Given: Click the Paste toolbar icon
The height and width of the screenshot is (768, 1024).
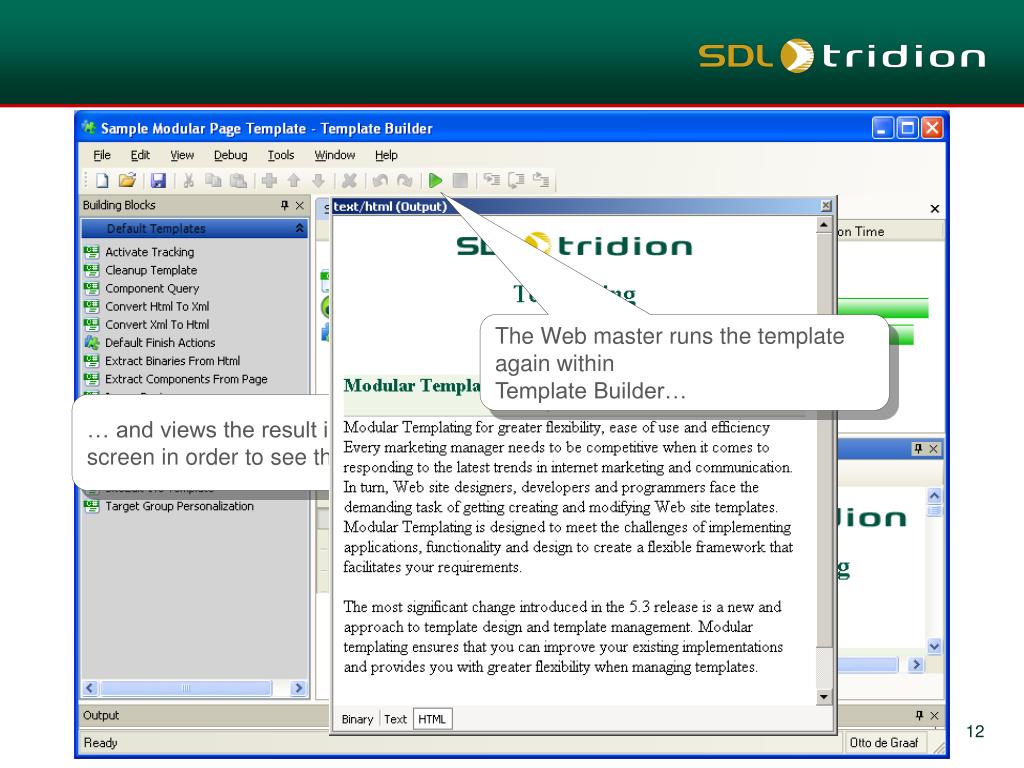Looking at the screenshot, I should coord(238,180).
